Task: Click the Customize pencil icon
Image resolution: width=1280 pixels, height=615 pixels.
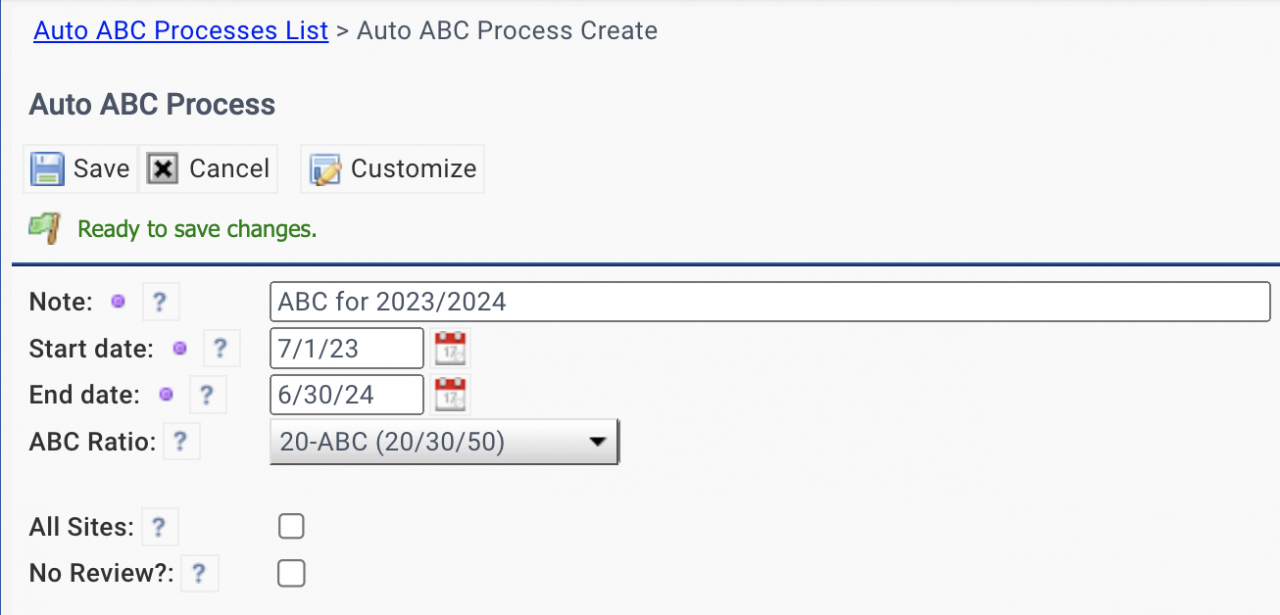Action: (325, 169)
